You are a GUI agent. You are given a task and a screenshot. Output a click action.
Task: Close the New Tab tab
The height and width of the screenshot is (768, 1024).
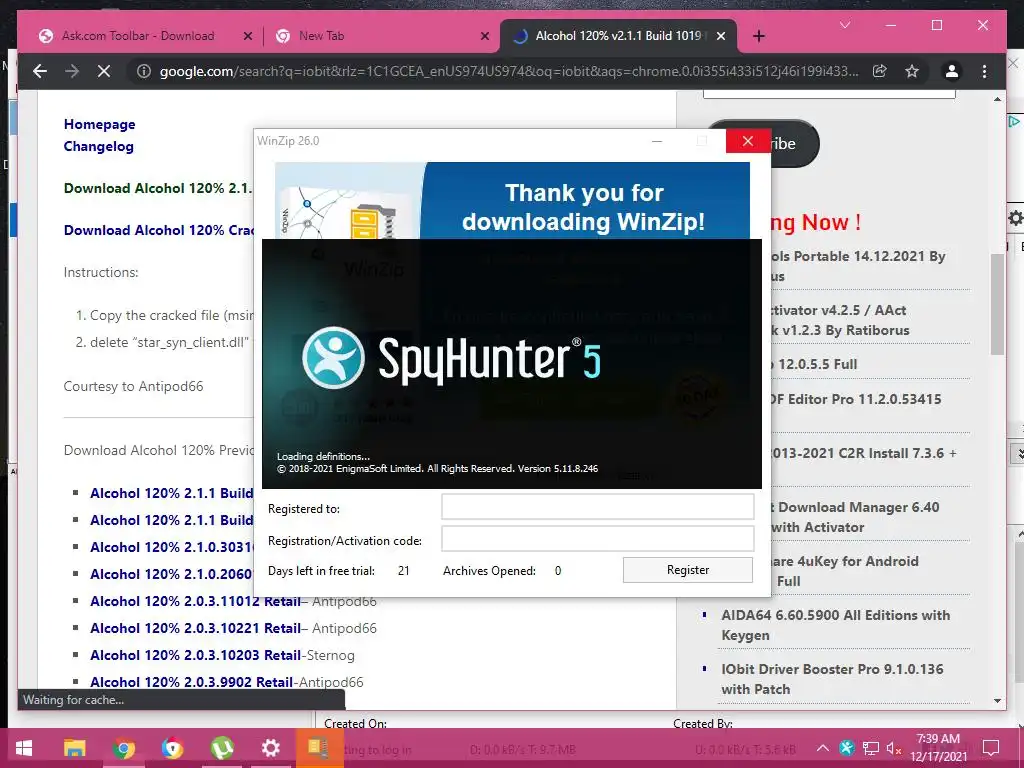coord(485,36)
